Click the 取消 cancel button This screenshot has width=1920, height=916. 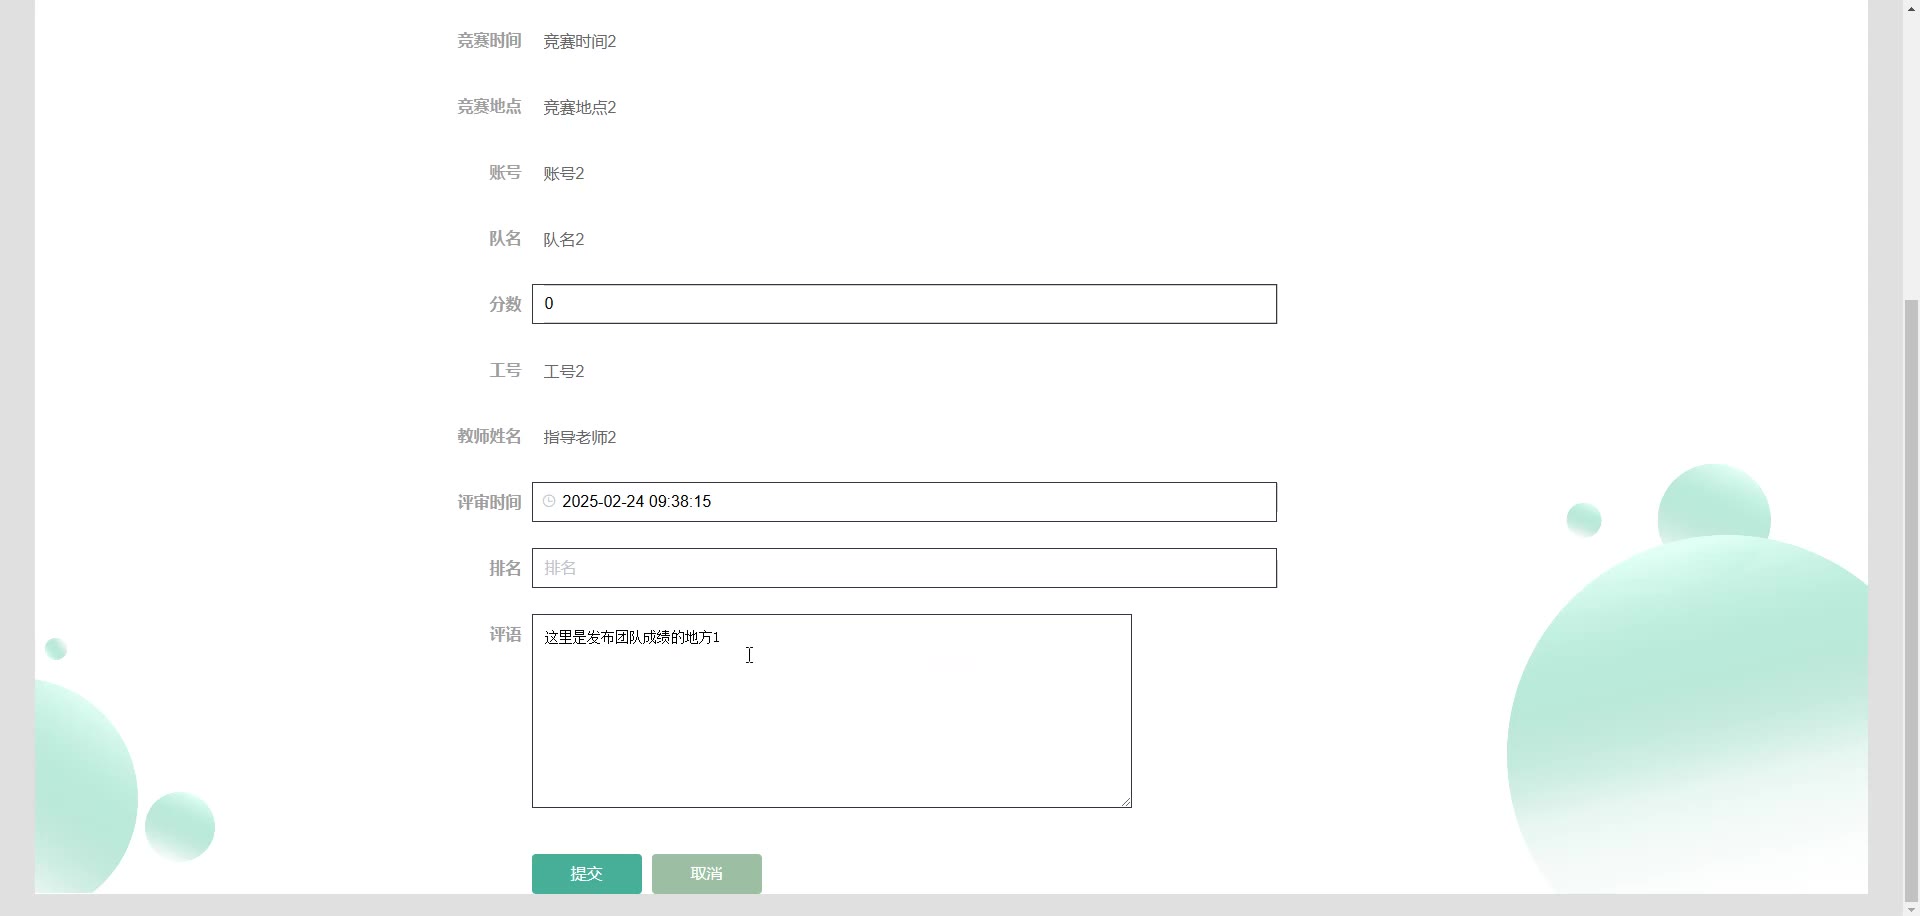coord(707,874)
